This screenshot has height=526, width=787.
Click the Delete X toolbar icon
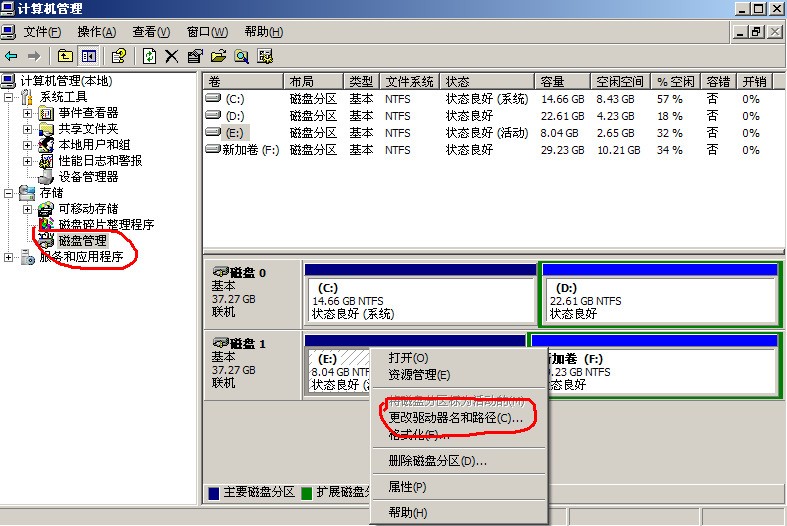coord(172,56)
